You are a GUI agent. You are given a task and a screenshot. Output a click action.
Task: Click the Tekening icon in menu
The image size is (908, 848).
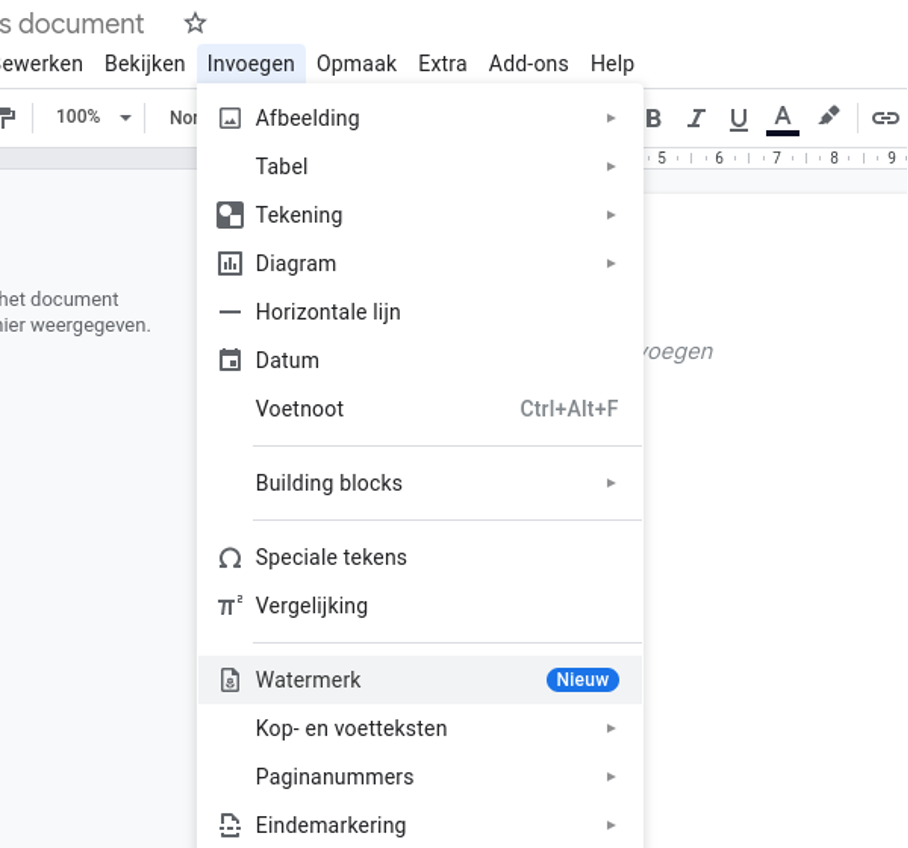point(230,215)
